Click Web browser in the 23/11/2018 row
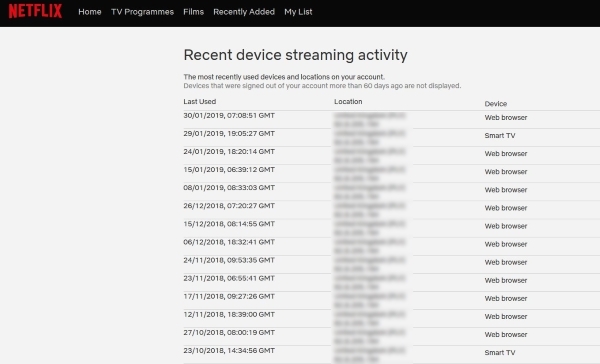The image size is (600, 364). pos(506,280)
